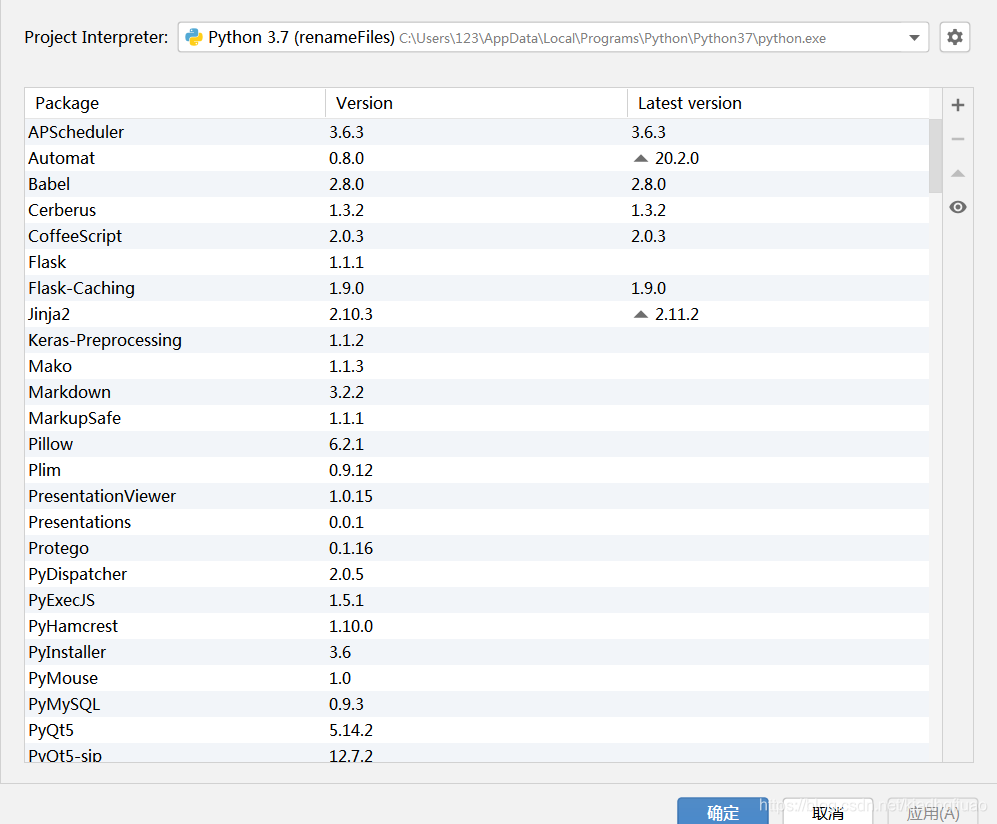997x824 pixels.
Task: Select the Automat package row
Action: point(477,158)
